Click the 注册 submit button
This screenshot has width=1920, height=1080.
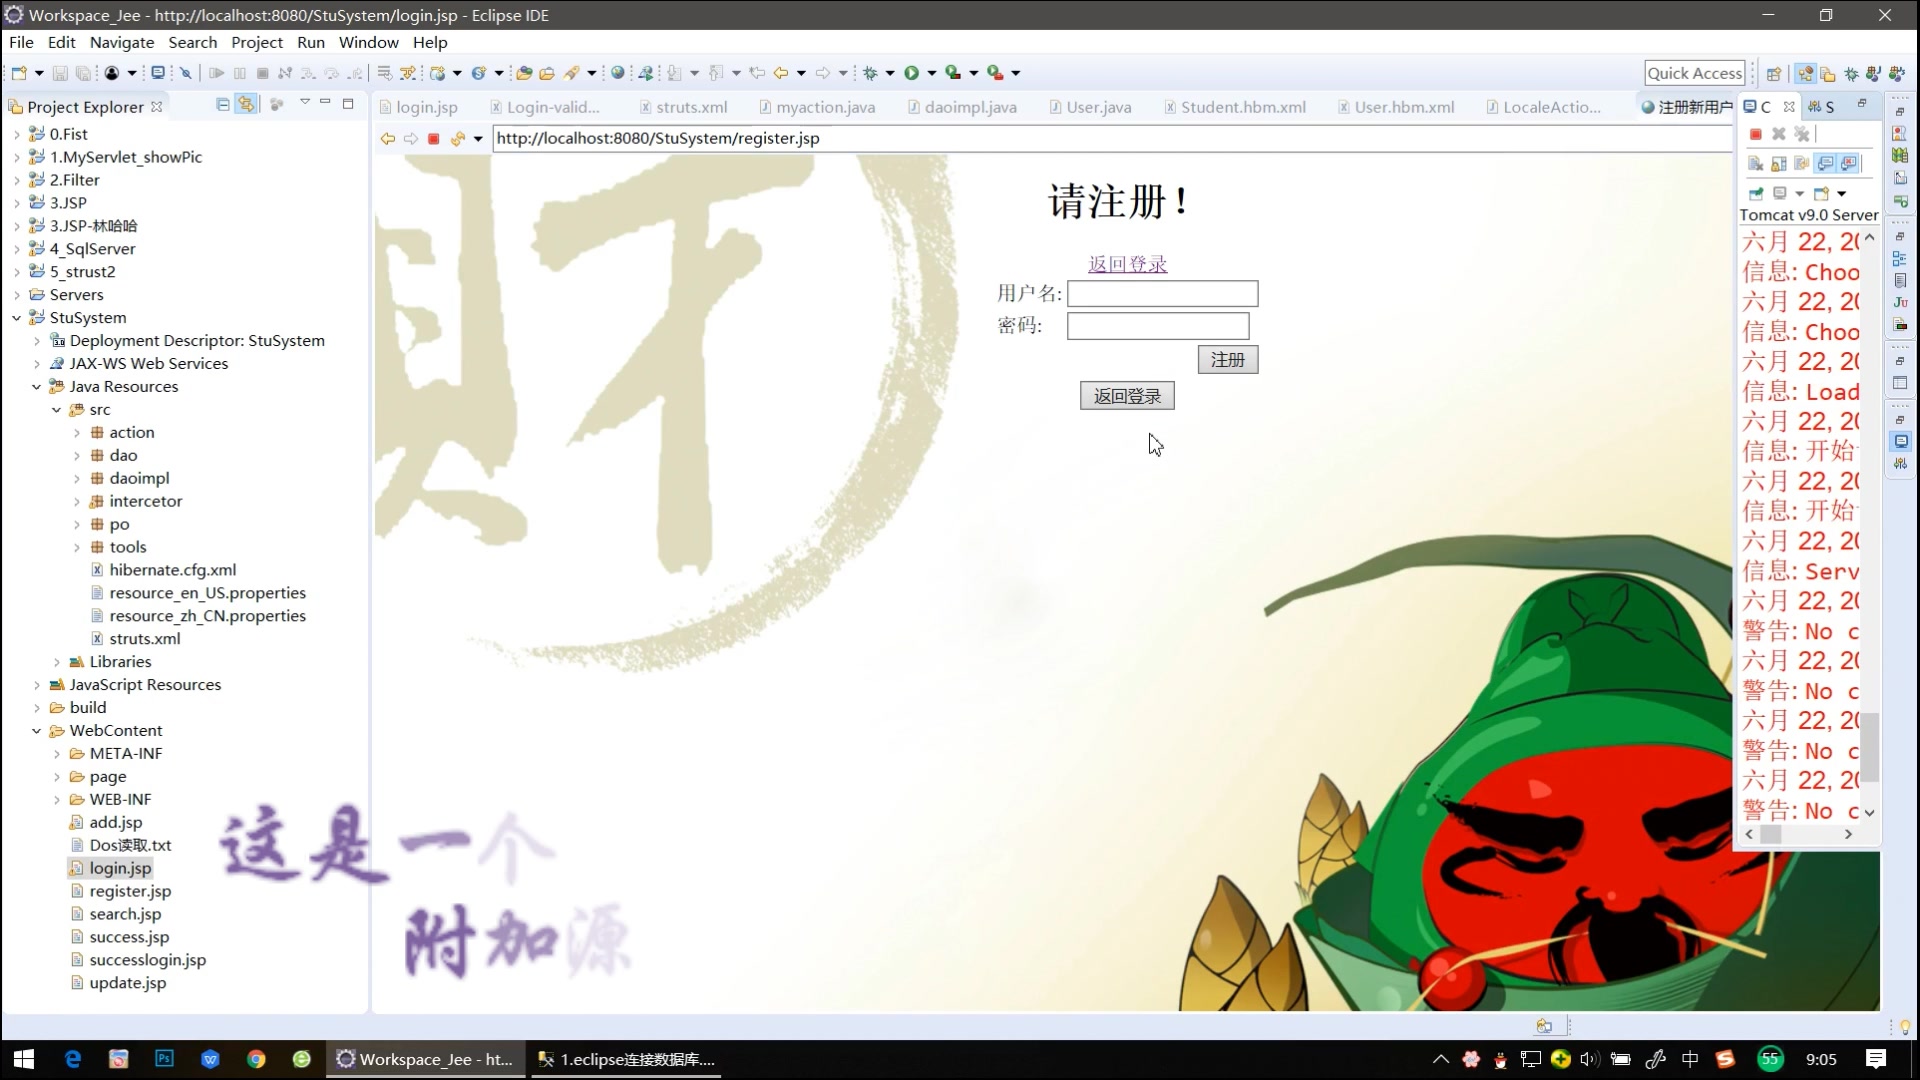1227,360
